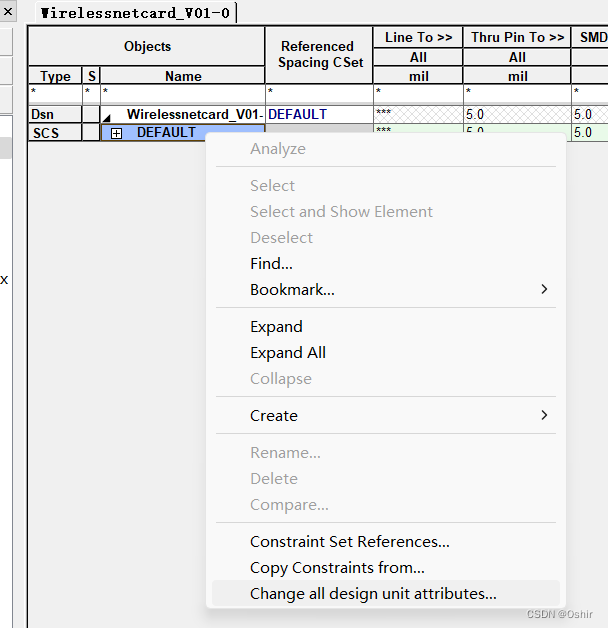Open Constraint Set References...
Viewport: 608px width, 628px height.
click(350, 542)
